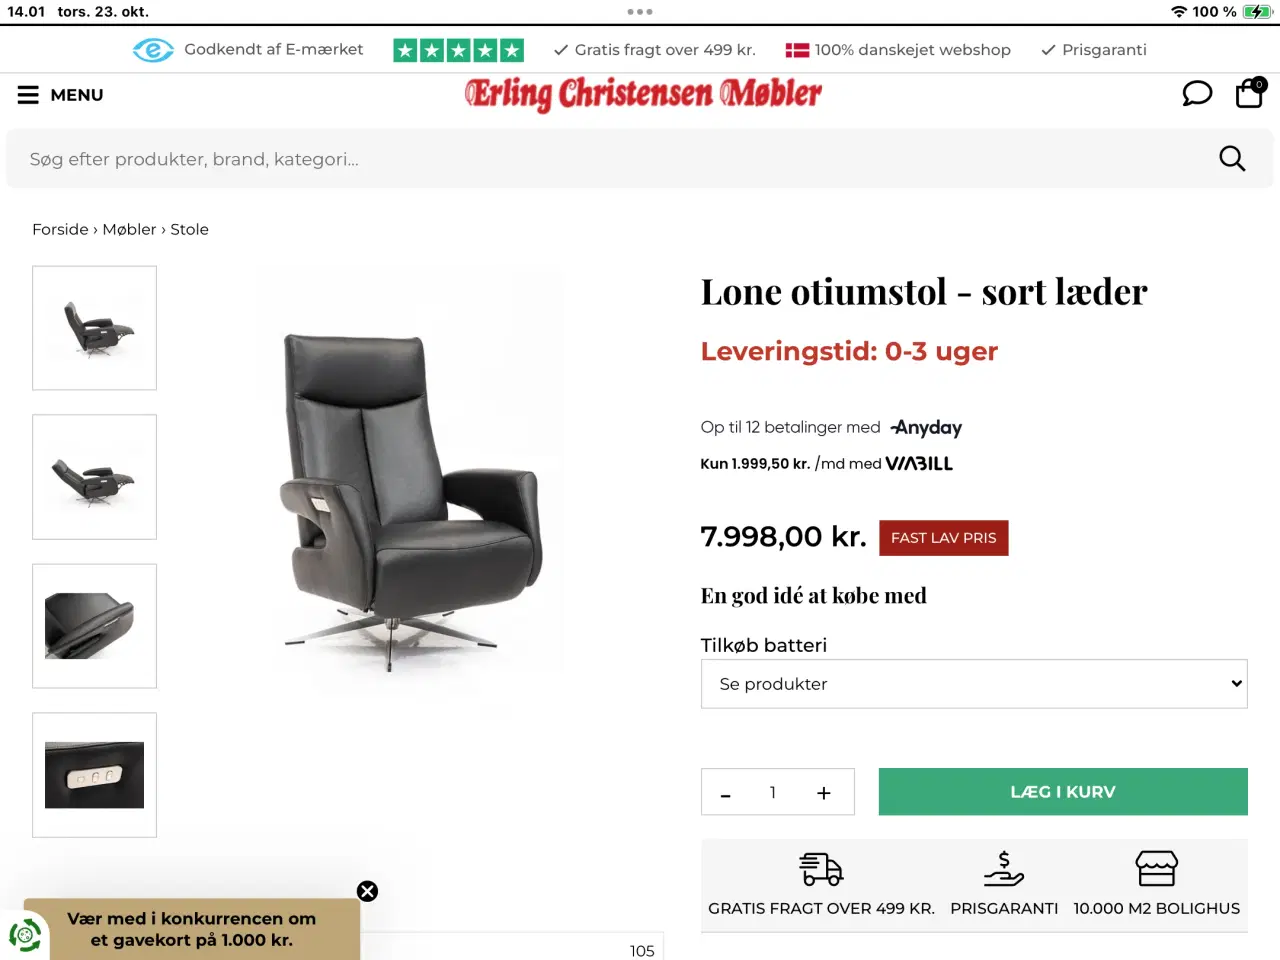Increase quantity with the plus button
Image resolution: width=1280 pixels, height=960 pixels.
(x=824, y=793)
